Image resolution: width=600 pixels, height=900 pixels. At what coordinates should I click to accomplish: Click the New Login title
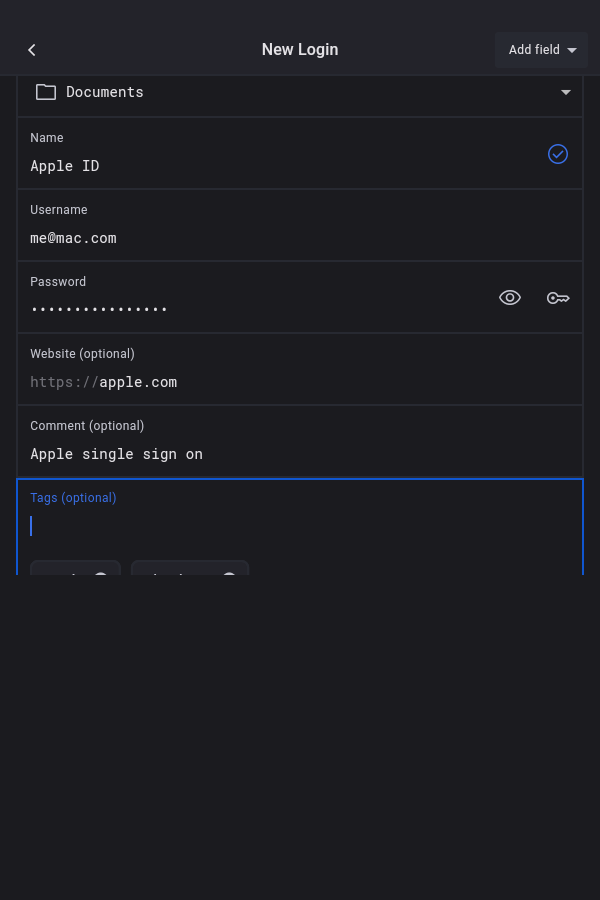click(300, 50)
